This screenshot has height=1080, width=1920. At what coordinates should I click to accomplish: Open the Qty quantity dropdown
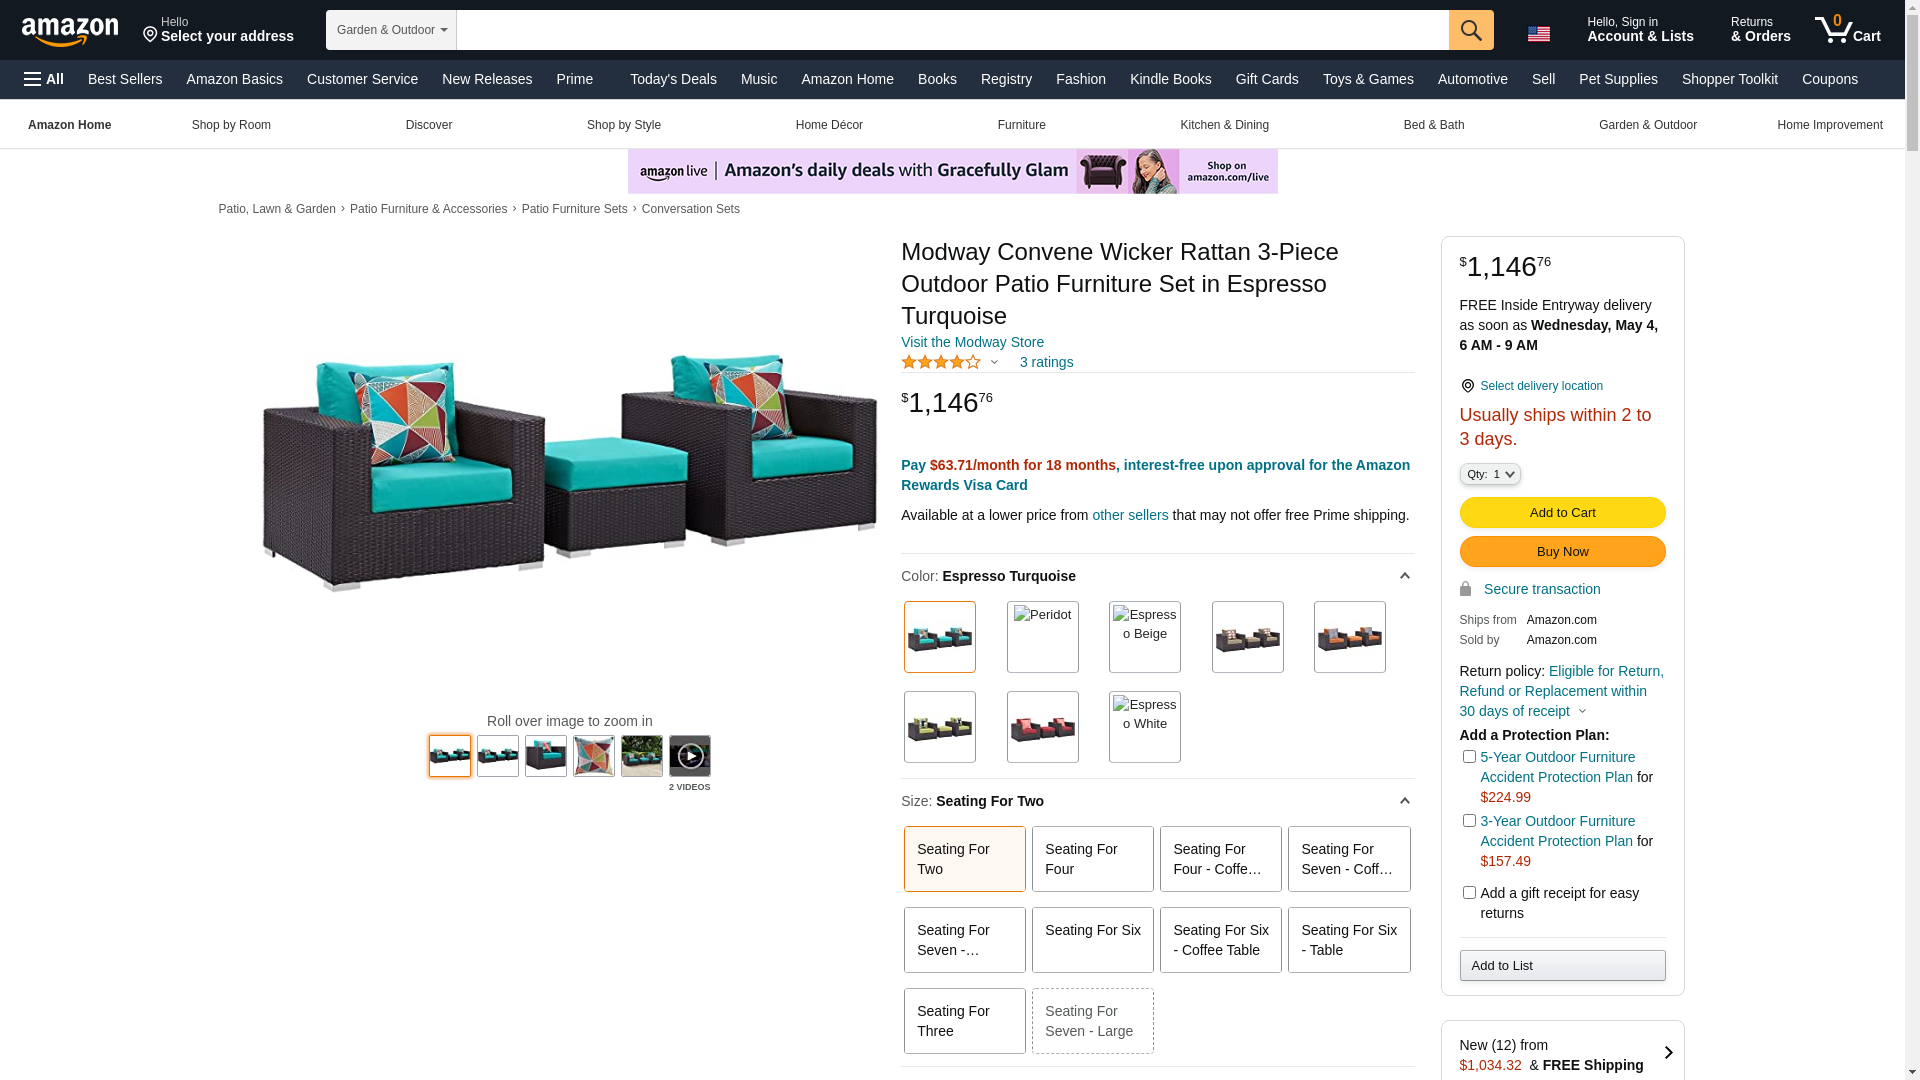pos(1490,474)
